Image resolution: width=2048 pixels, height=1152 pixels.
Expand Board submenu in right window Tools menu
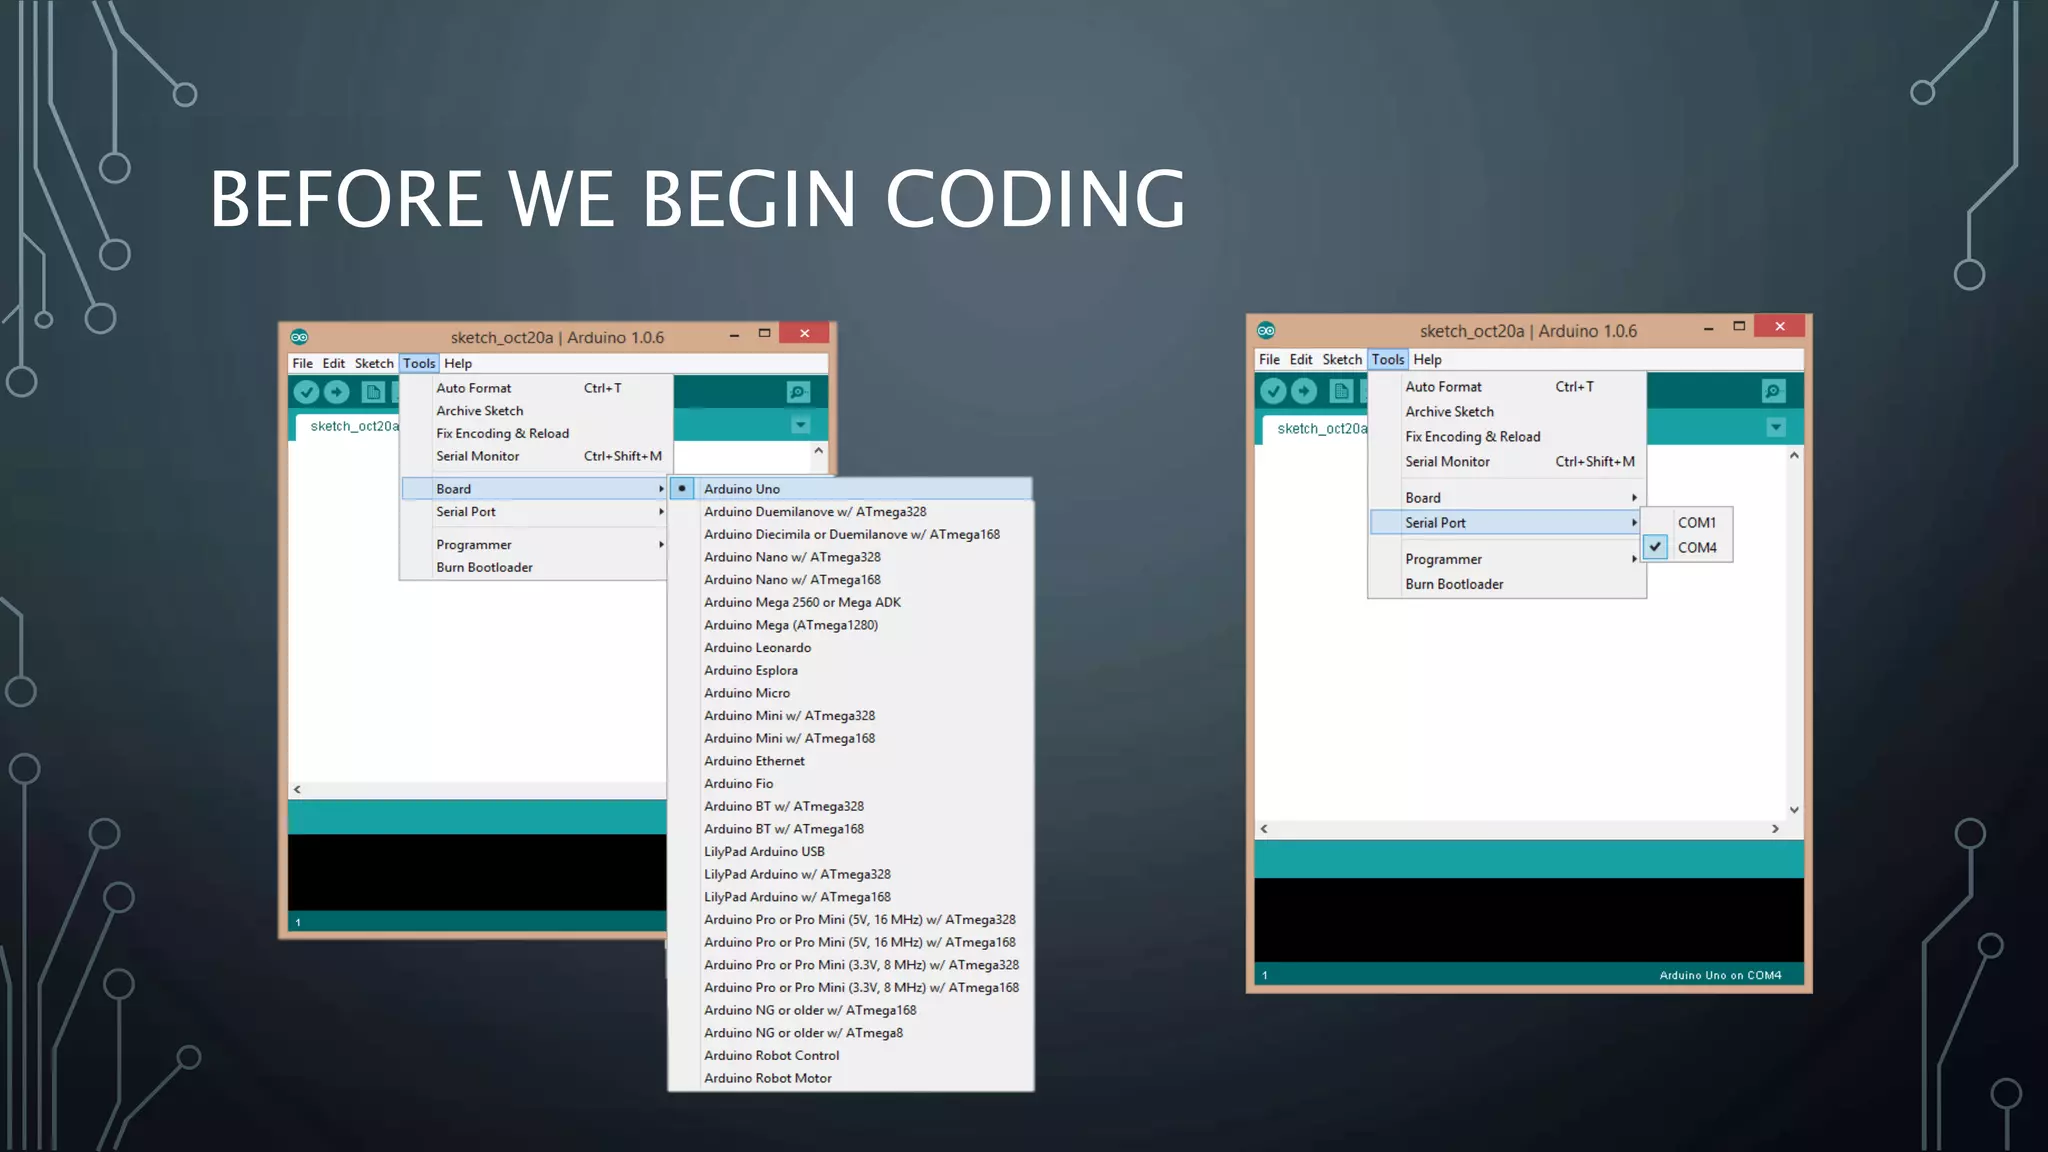(x=1507, y=498)
